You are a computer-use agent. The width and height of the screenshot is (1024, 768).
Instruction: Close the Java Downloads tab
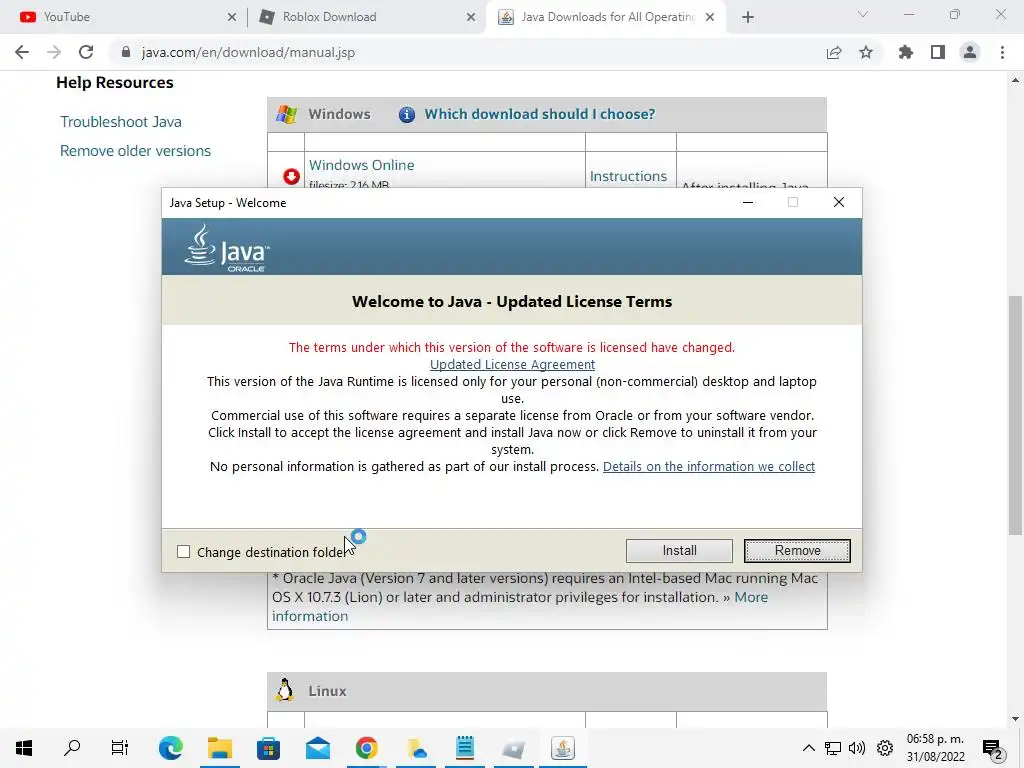point(711,17)
